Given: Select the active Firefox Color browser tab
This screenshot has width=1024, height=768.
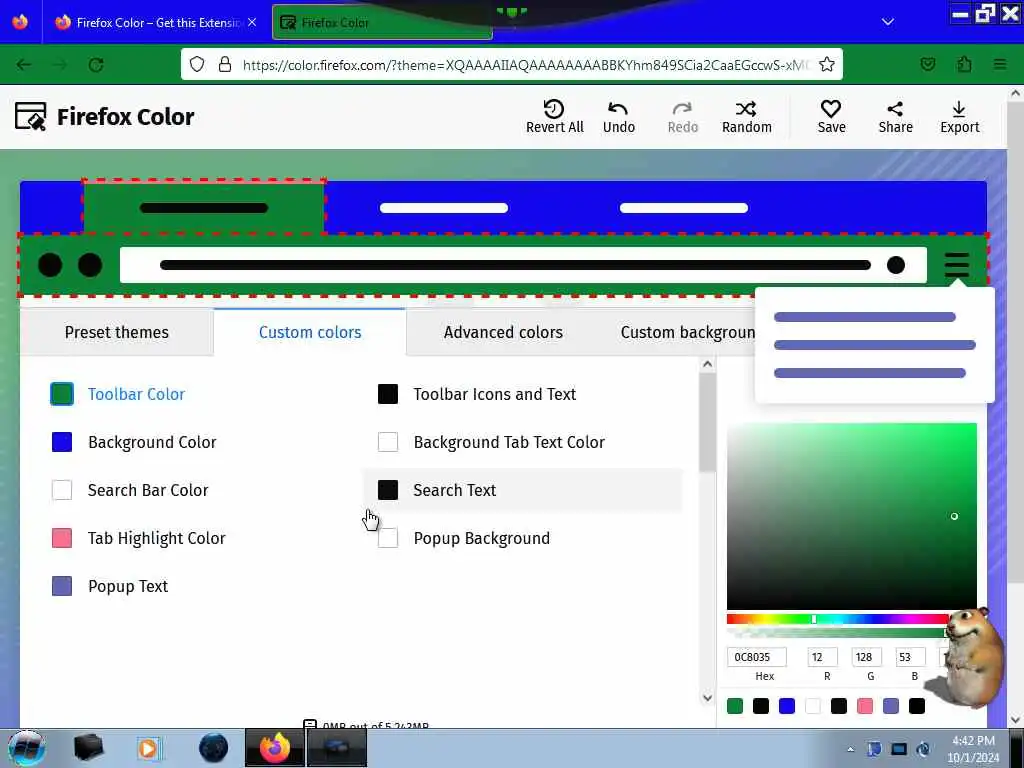Looking at the screenshot, I should tap(382, 23).
